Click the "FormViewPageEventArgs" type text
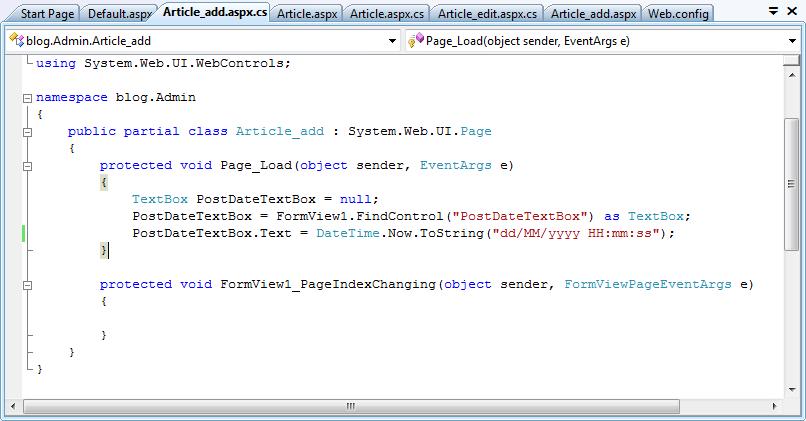 (x=648, y=284)
